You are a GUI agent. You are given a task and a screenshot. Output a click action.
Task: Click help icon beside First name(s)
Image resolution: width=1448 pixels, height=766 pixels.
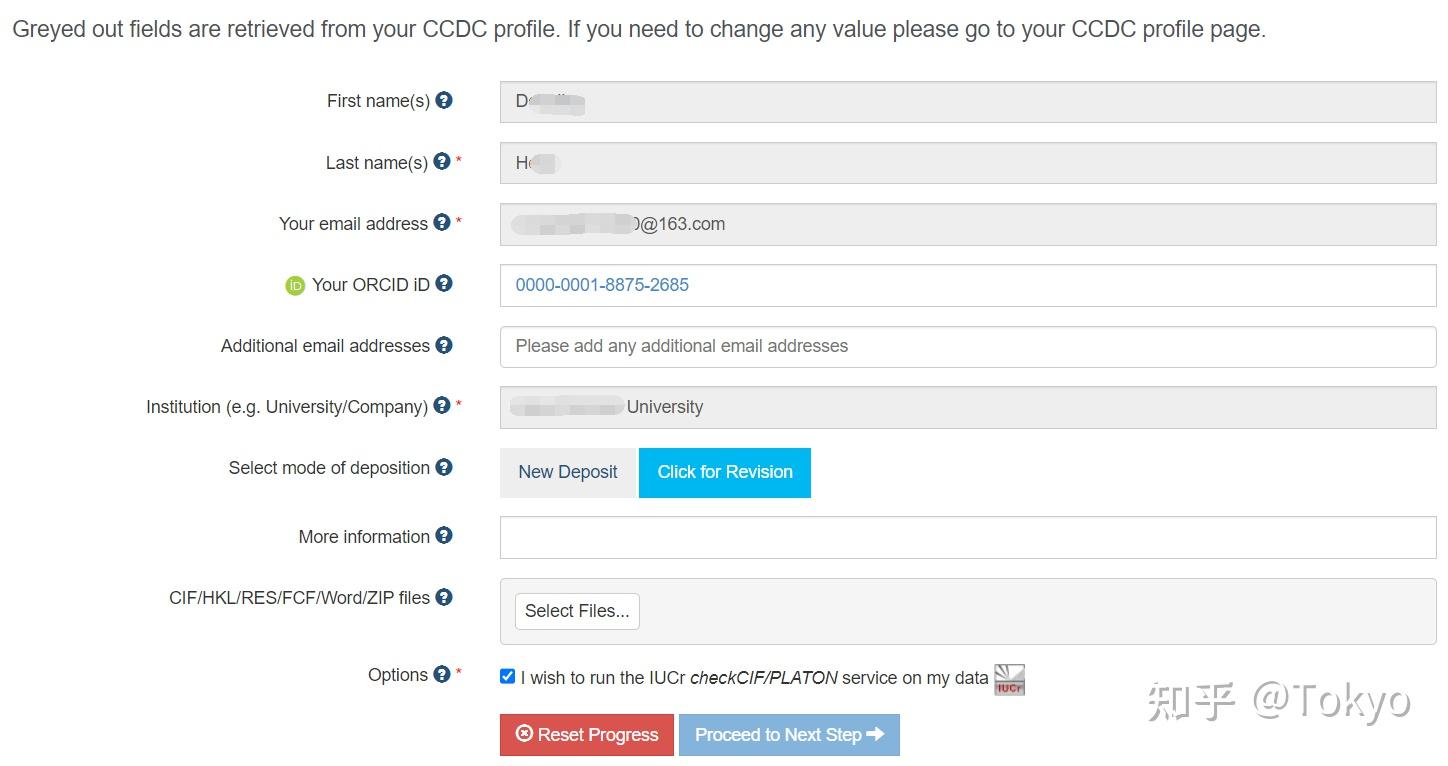point(444,100)
